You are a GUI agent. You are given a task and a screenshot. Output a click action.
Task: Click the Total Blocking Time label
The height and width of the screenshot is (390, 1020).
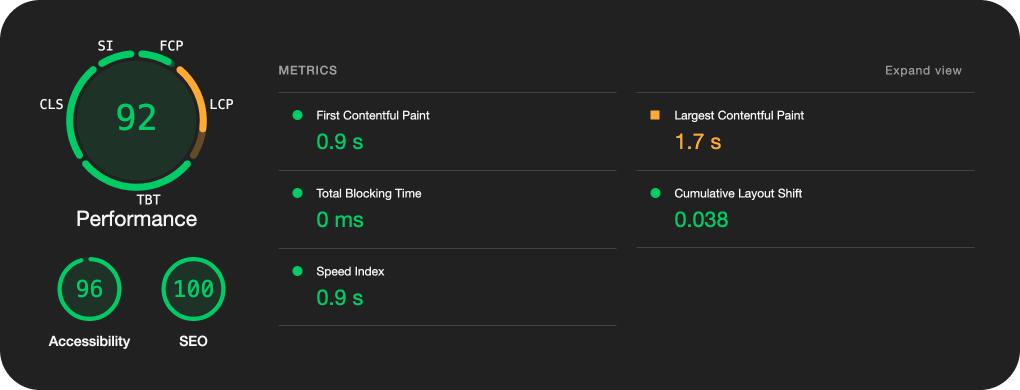tap(369, 194)
